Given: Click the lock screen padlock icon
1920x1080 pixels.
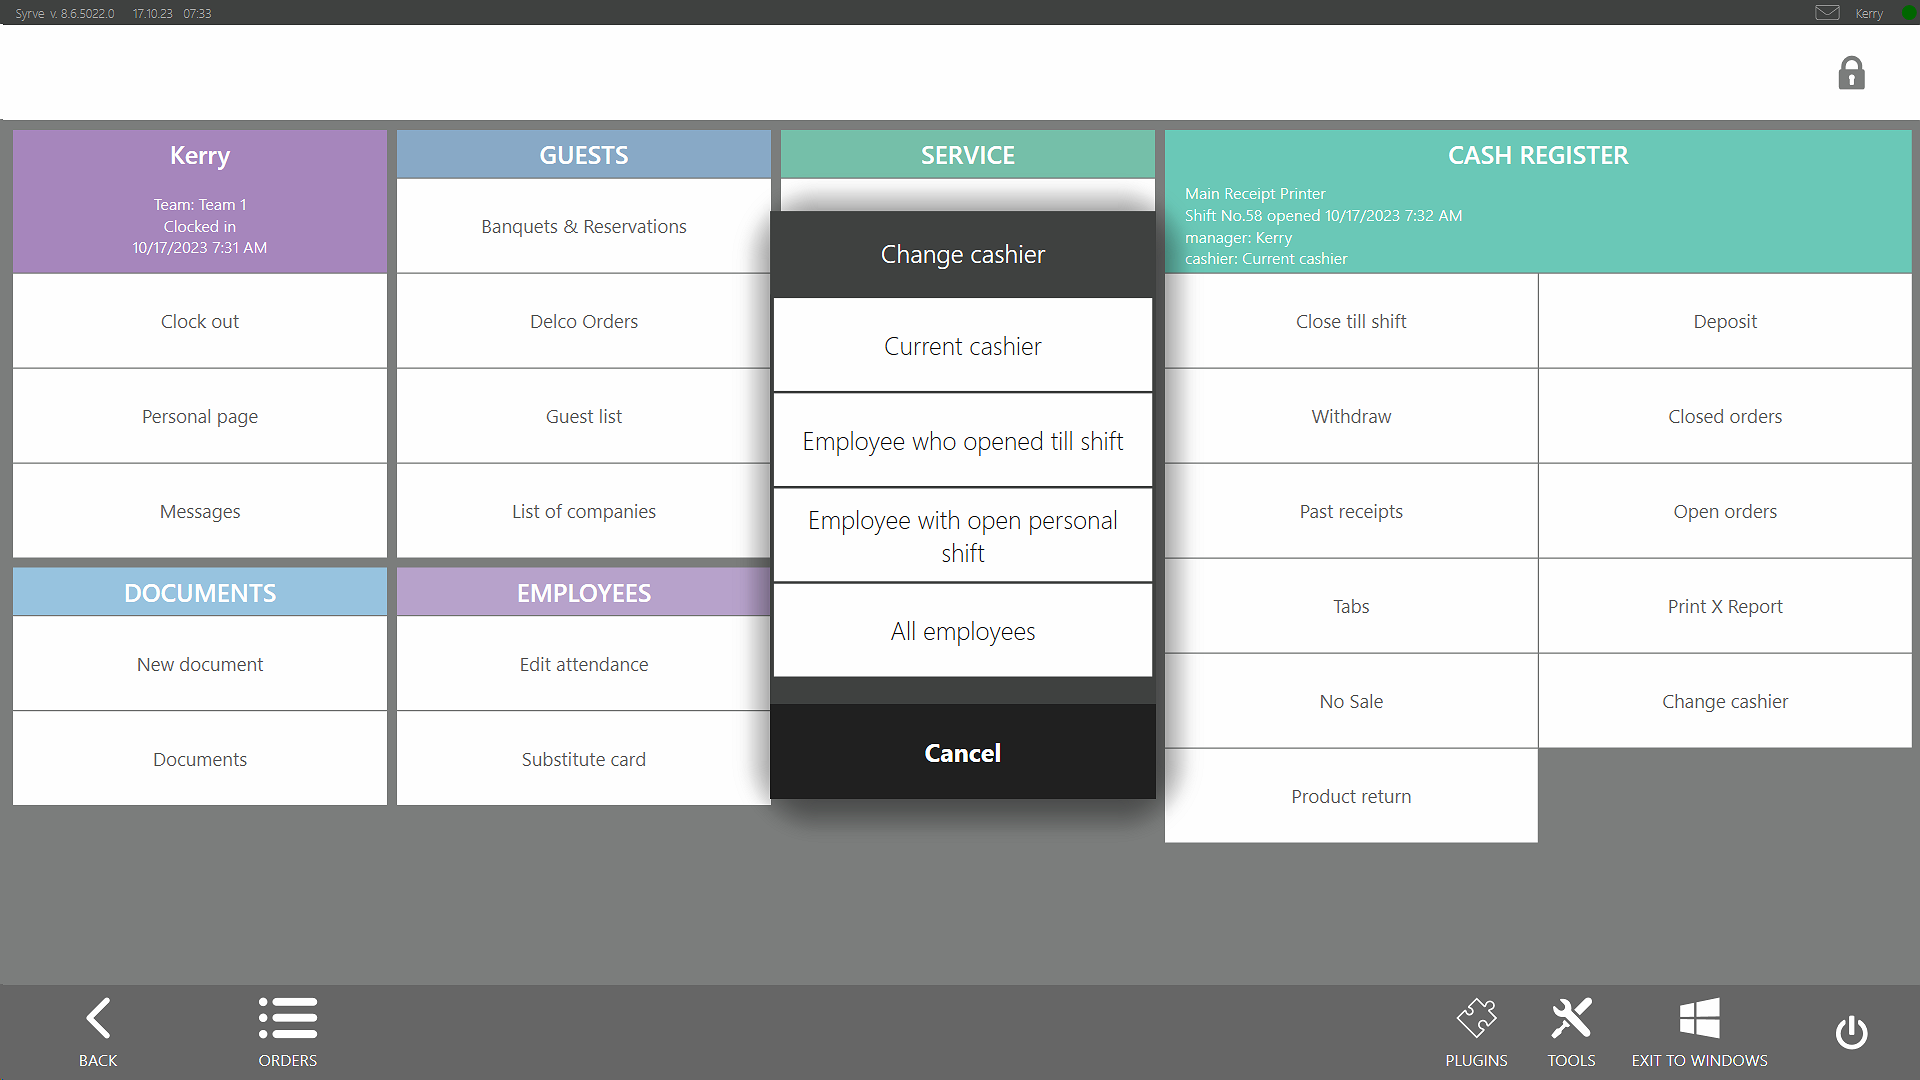Looking at the screenshot, I should (1851, 73).
